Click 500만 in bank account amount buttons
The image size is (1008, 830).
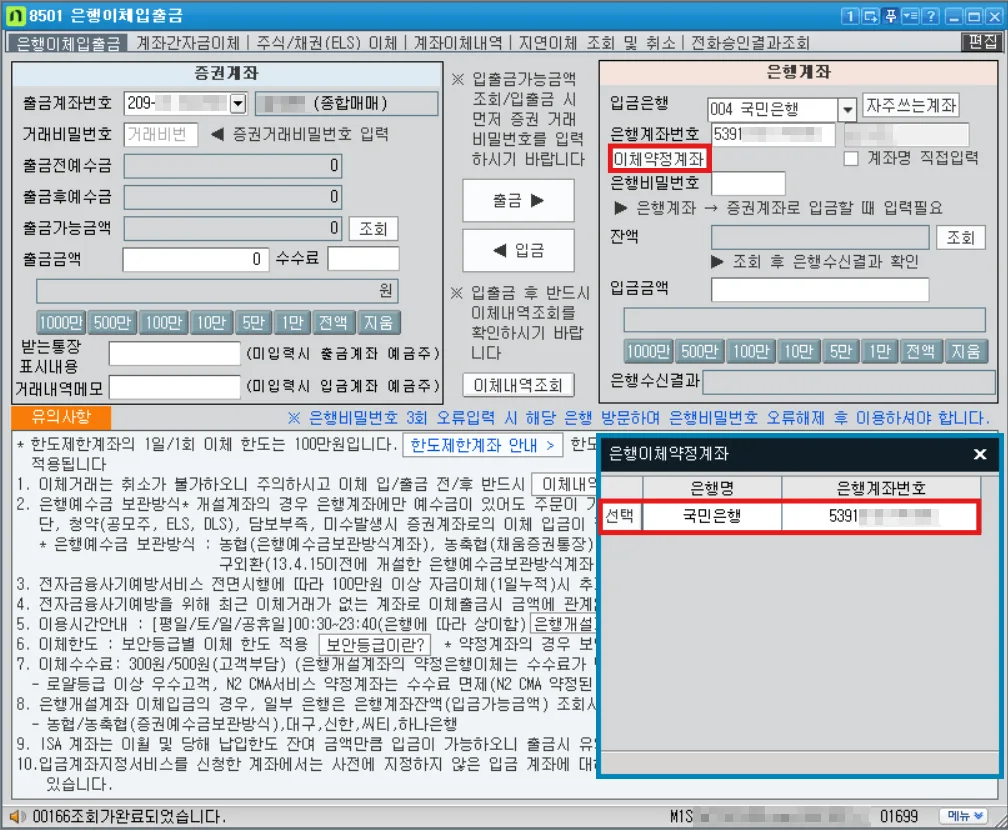699,351
